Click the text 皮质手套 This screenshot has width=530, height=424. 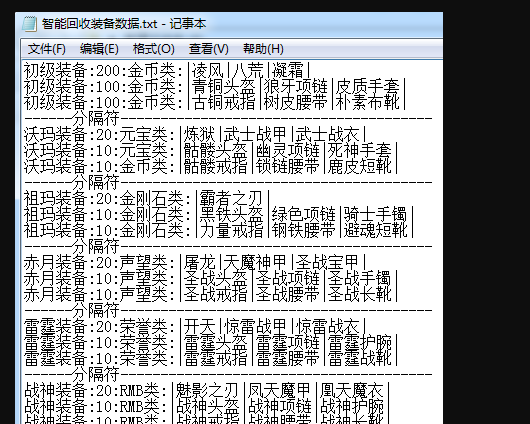[x=368, y=86]
